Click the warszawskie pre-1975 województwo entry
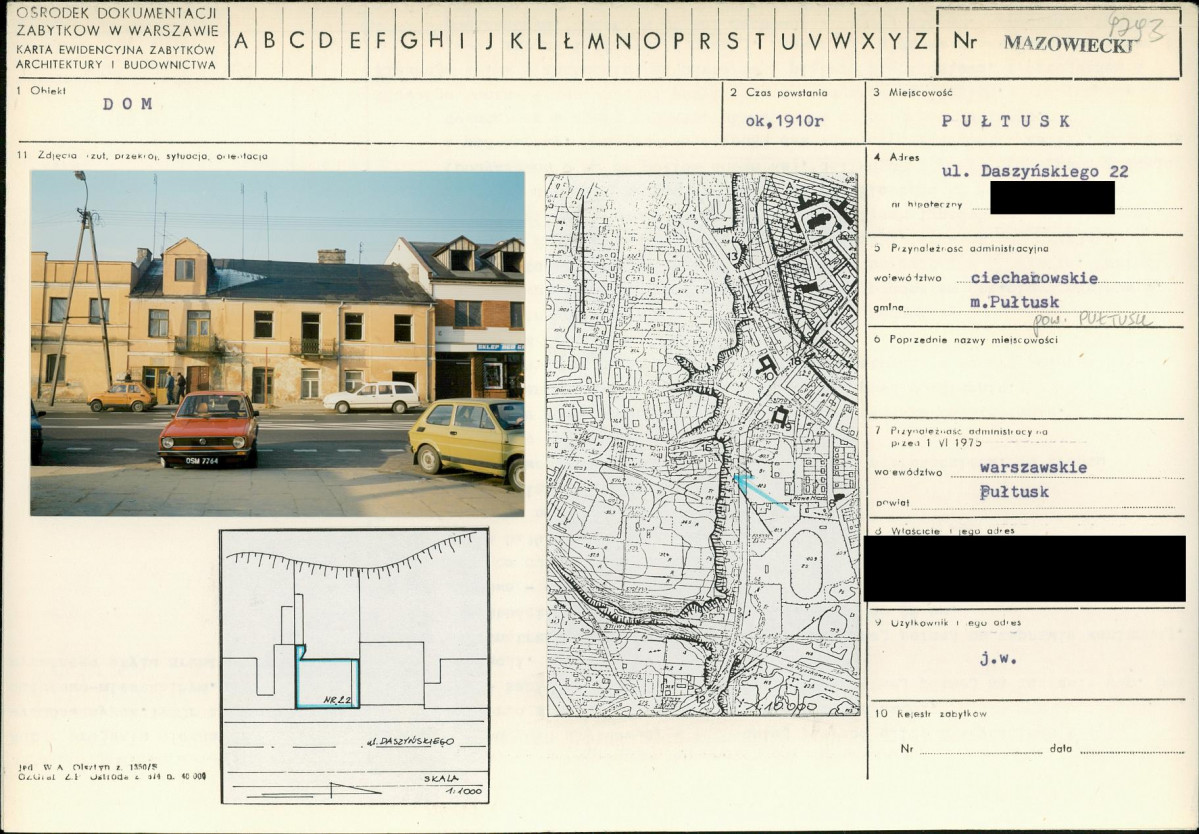Viewport: 1199px width, 834px height. point(1033,467)
